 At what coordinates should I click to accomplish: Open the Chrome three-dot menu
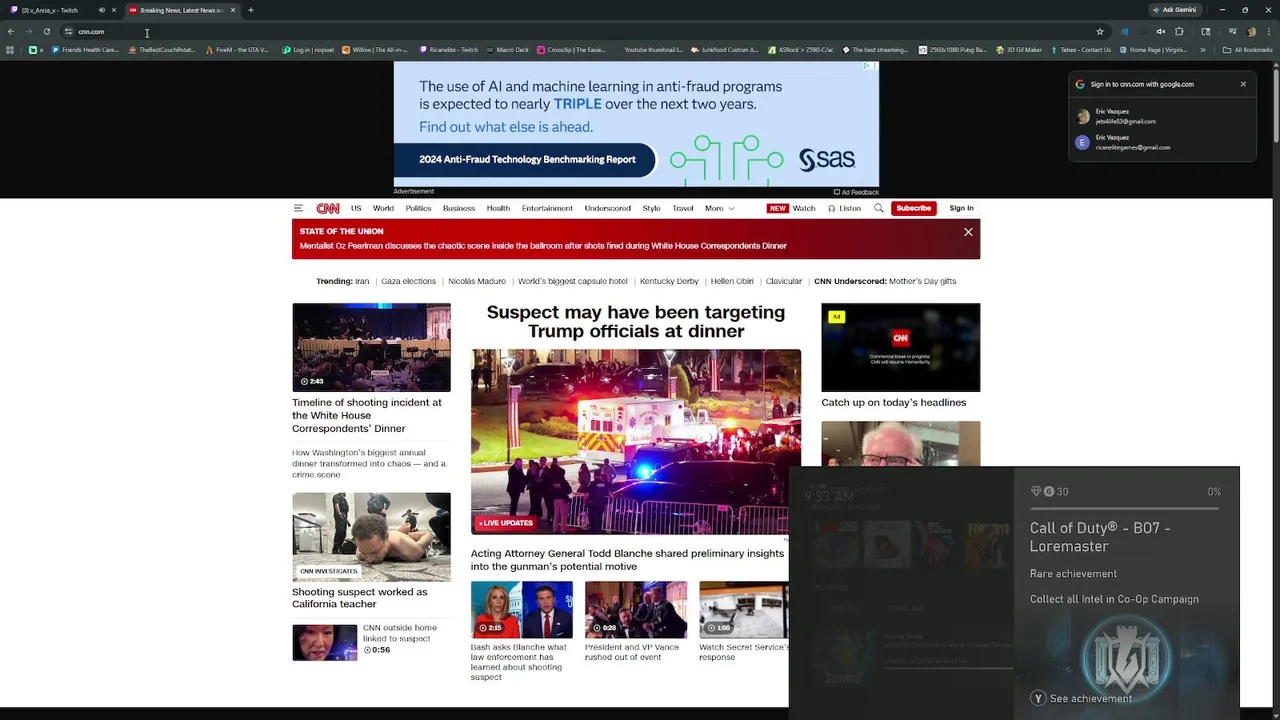click(1269, 32)
